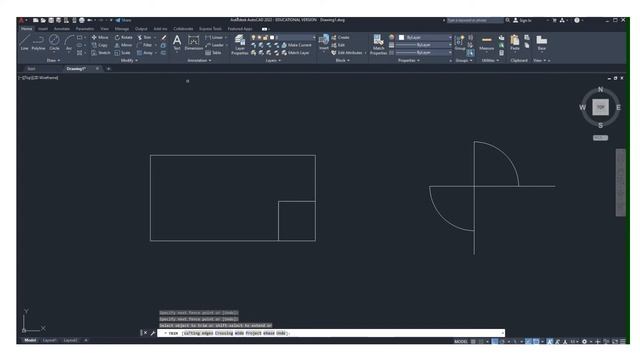640x360 pixels.
Task: Click the Move tool
Action: pos(100,37)
